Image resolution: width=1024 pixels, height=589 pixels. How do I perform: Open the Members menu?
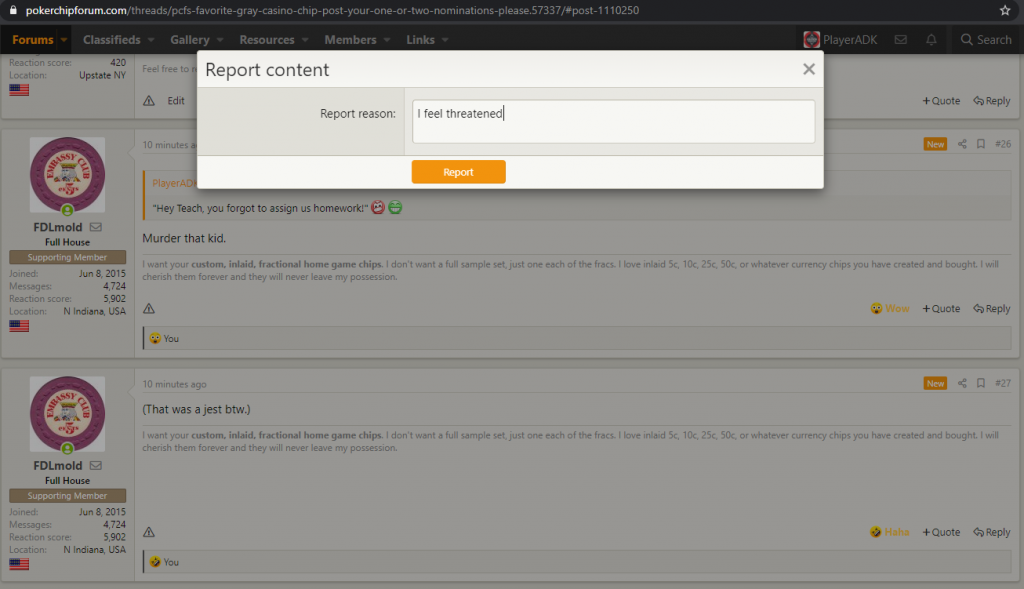pos(350,40)
